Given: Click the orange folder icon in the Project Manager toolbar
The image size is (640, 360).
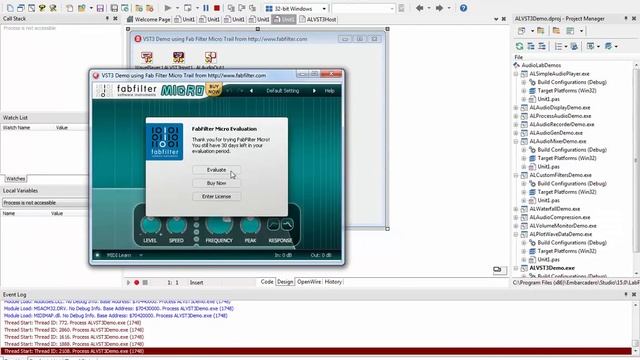Looking at the screenshot, I should click(556, 31).
